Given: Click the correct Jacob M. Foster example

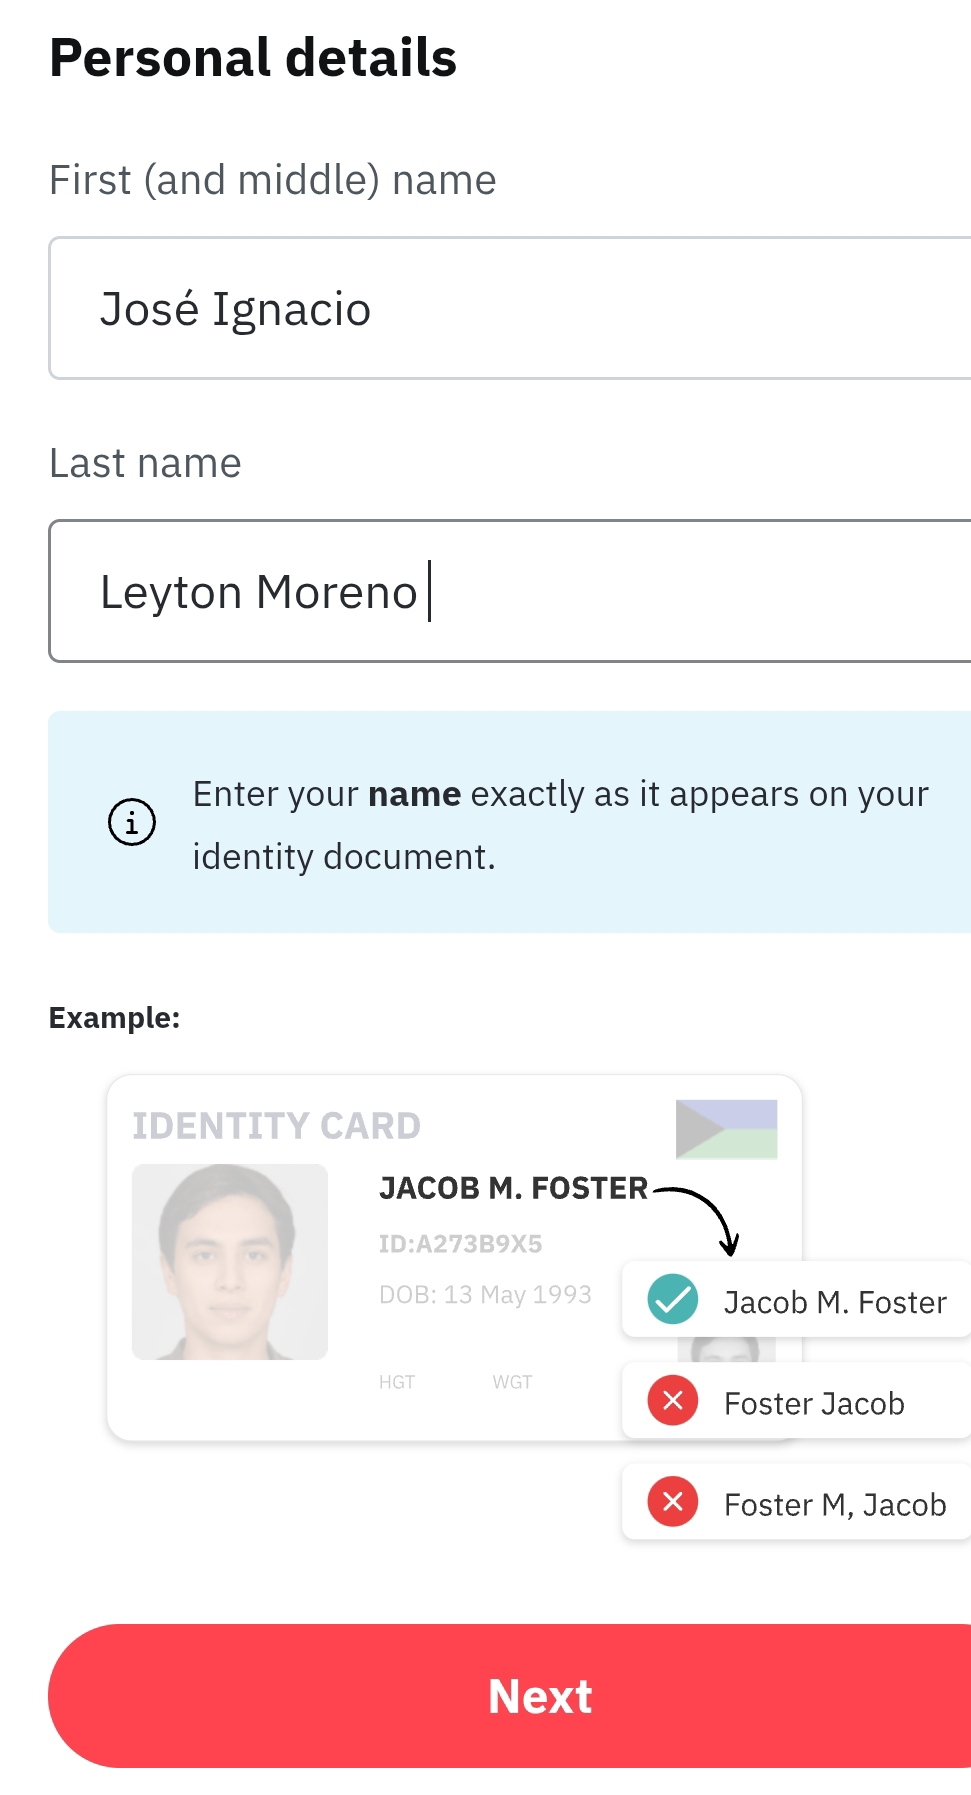Looking at the screenshot, I should click(x=834, y=1302).
